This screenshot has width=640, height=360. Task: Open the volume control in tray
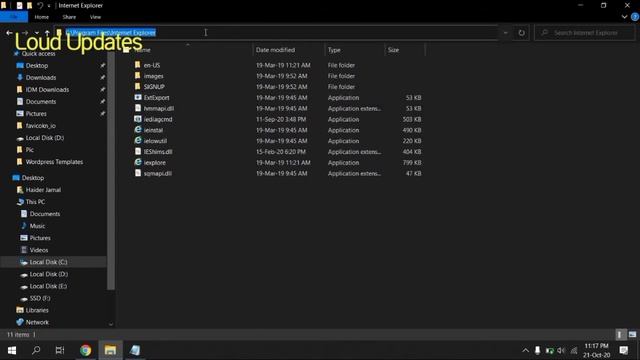(x=561, y=350)
